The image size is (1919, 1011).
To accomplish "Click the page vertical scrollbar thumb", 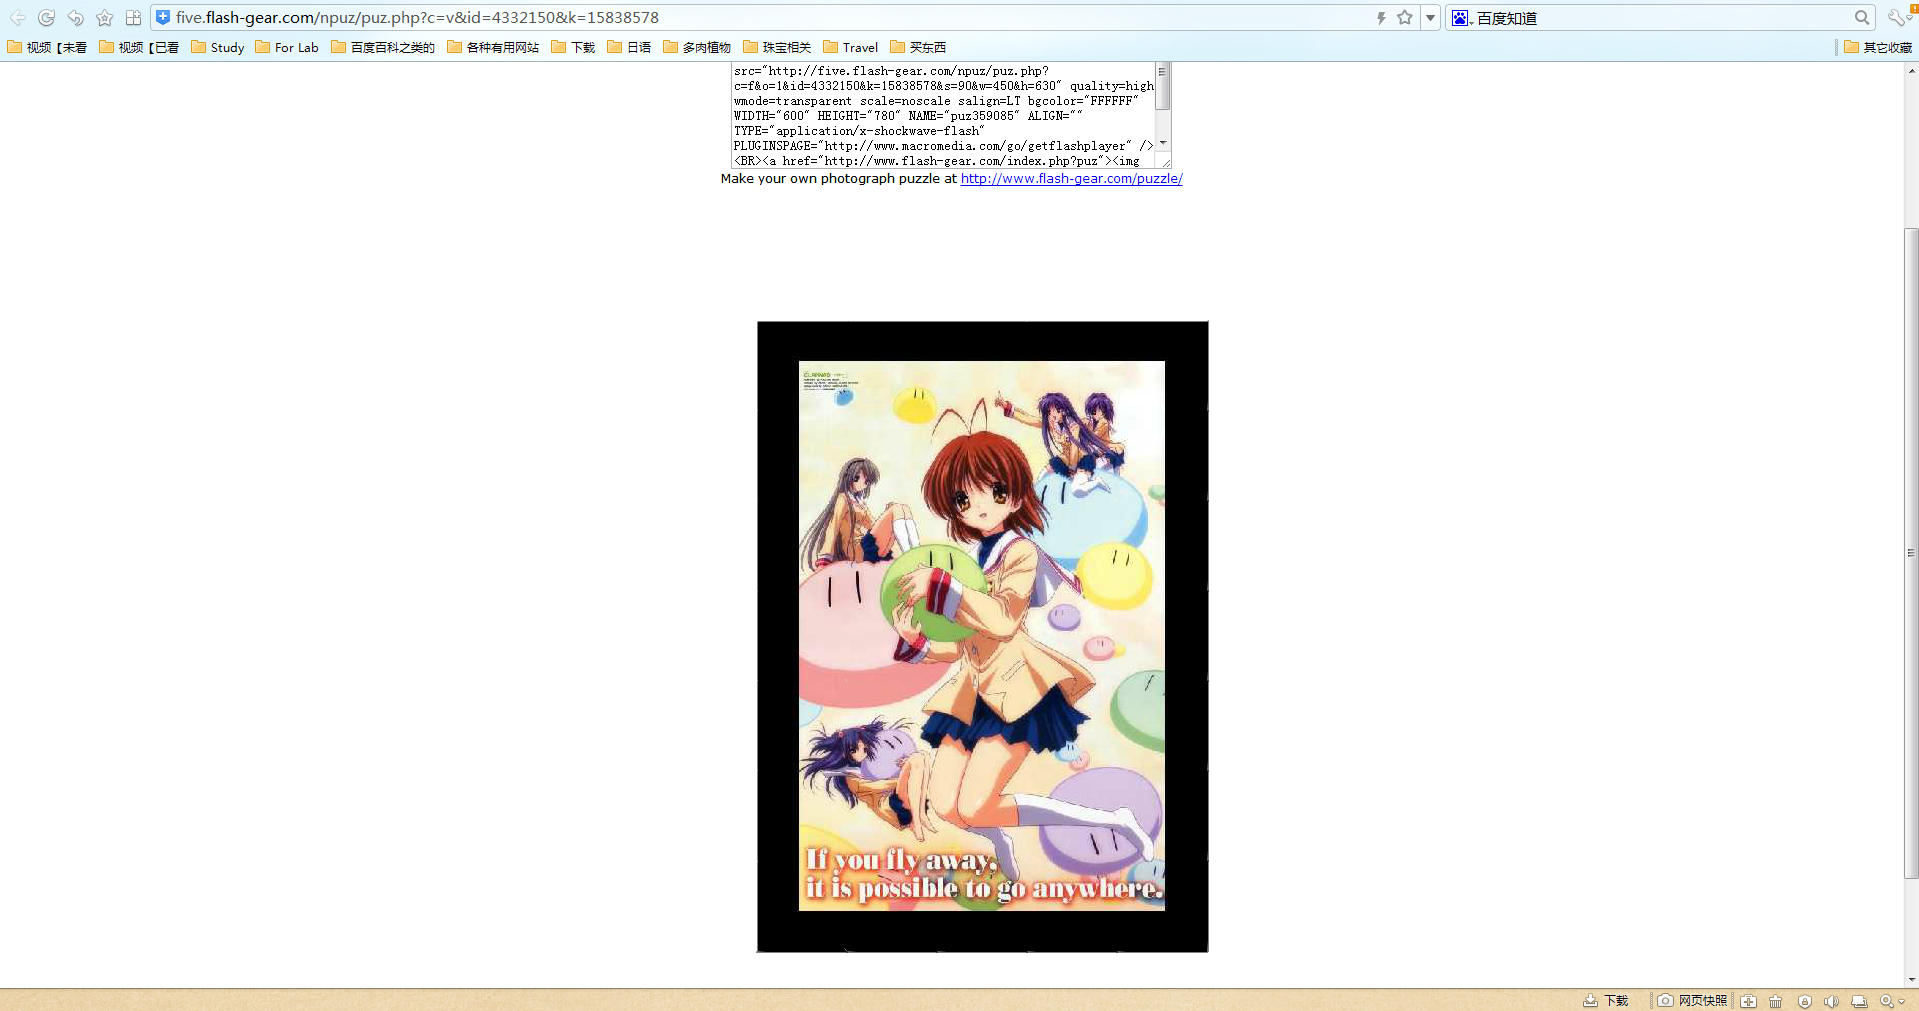I will point(1911,552).
